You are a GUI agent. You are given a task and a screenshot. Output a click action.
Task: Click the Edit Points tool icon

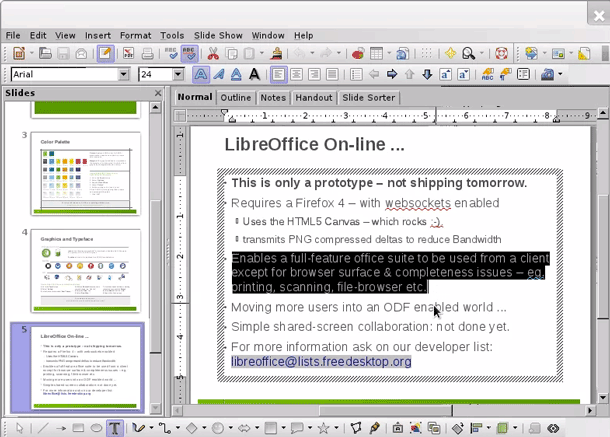coord(356,428)
